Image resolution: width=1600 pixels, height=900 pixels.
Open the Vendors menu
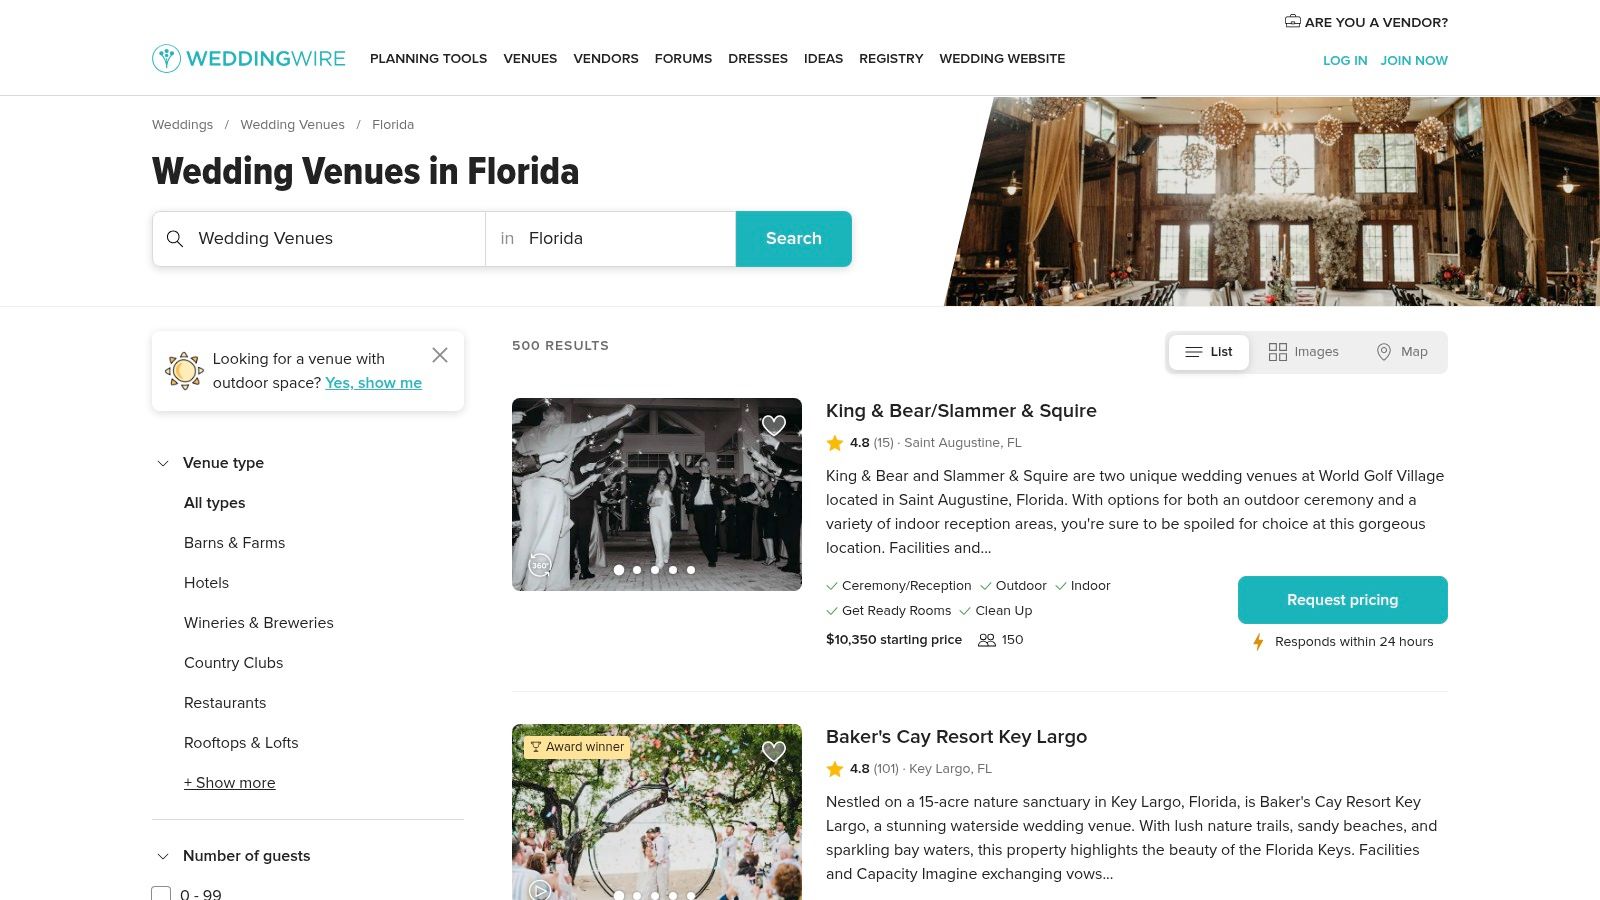[606, 59]
